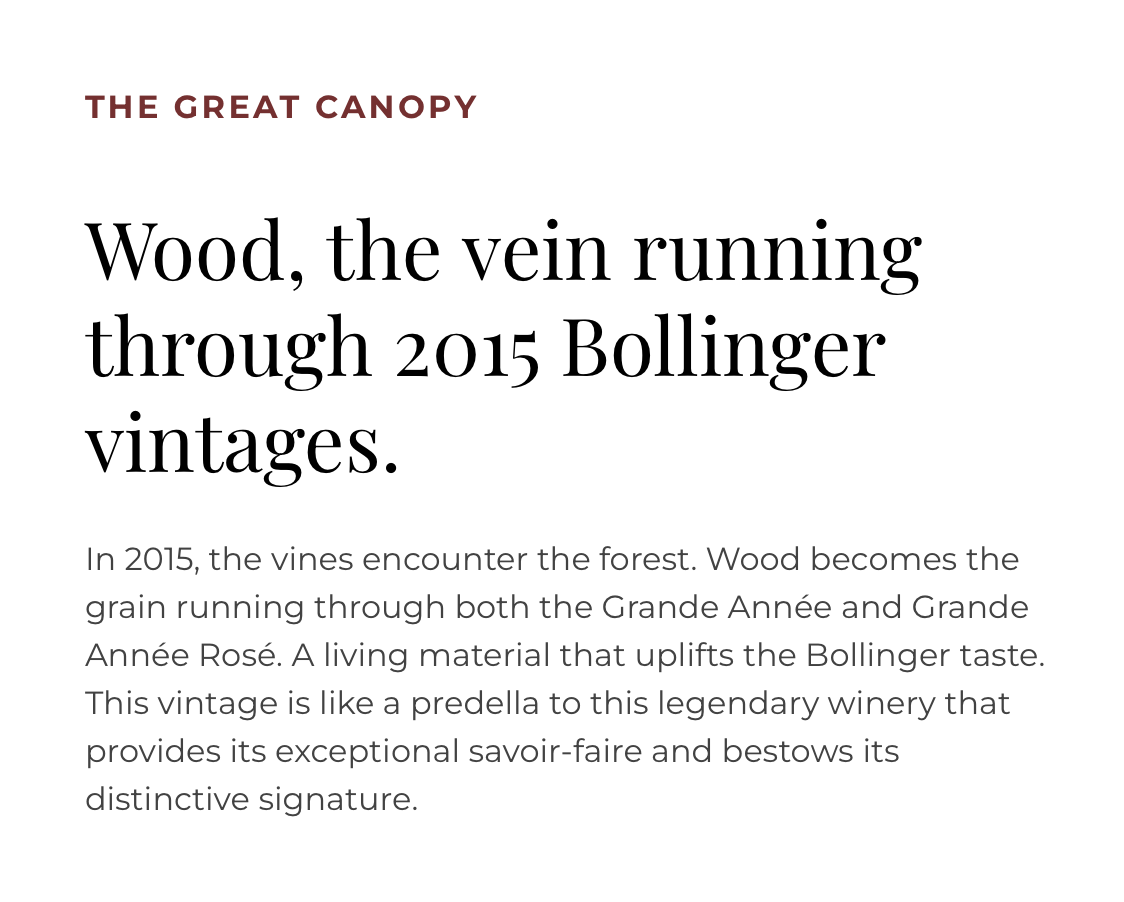Click the "THE GREAT CANOPY" label
This screenshot has height=902, width=1124.
tap(281, 108)
